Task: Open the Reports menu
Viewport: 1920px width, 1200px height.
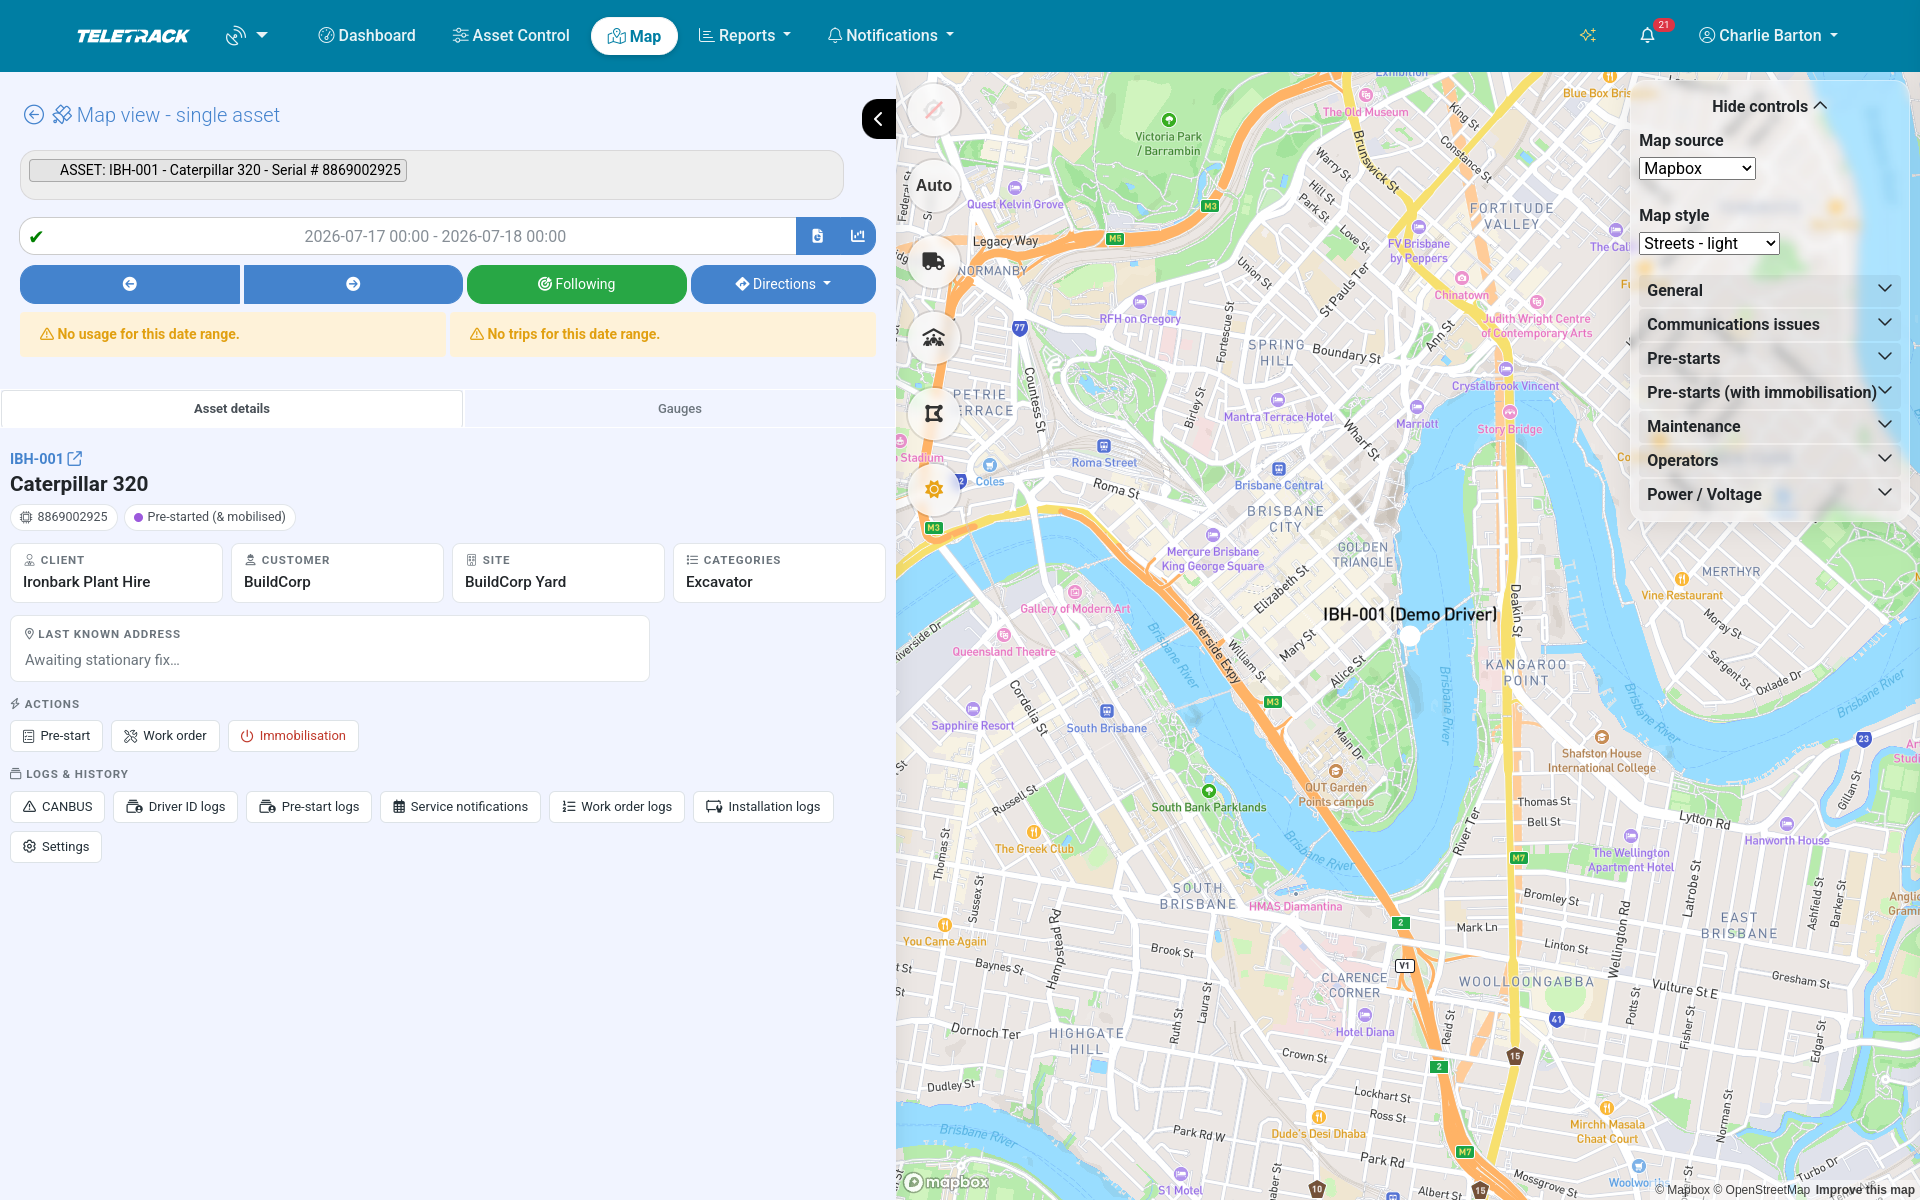Action: coord(745,36)
